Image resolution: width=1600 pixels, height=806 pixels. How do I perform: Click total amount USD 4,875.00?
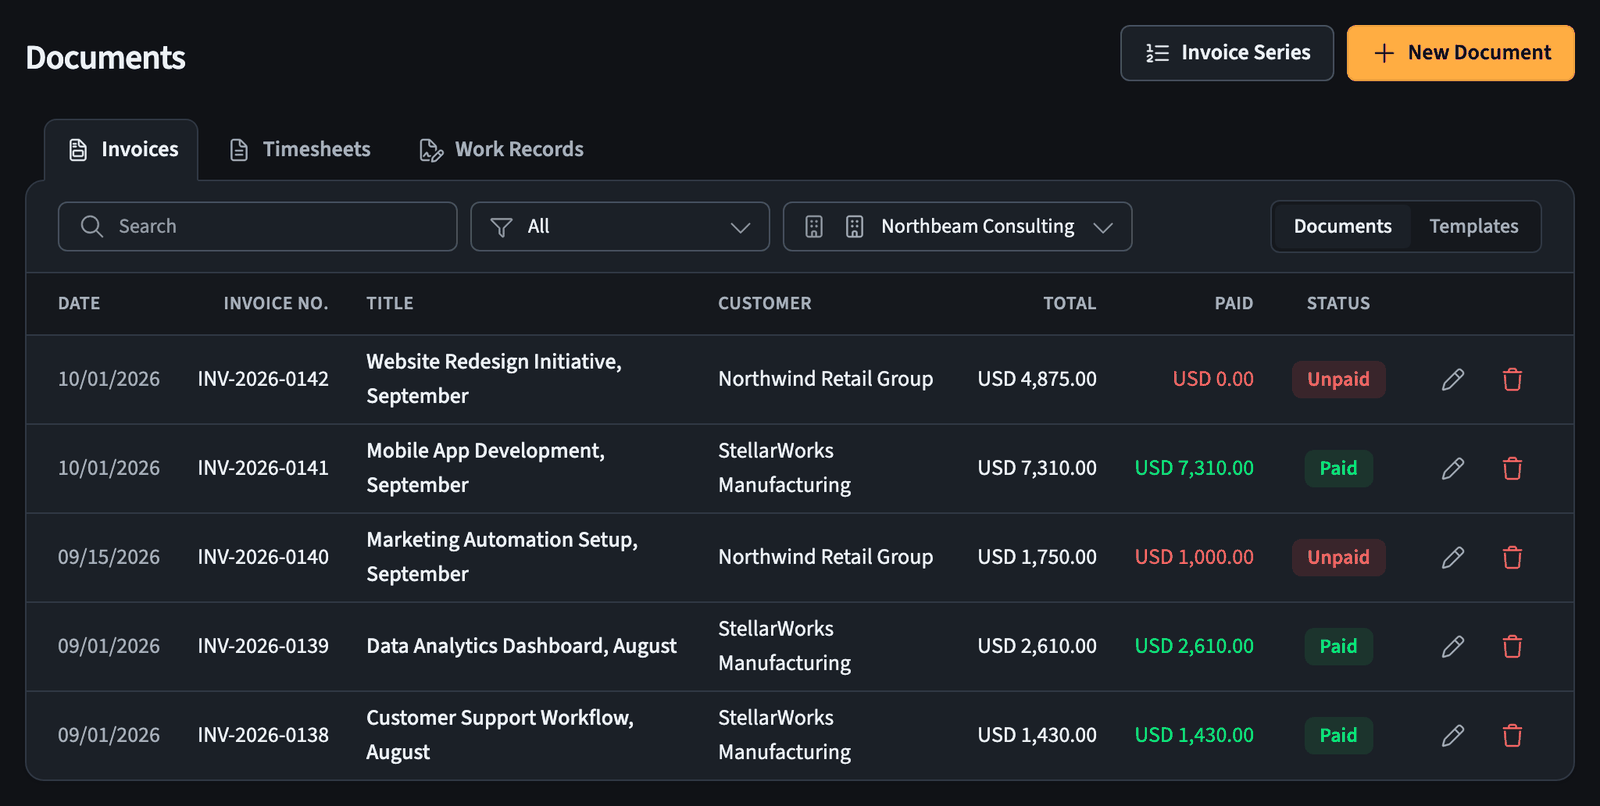pos(1037,379)
